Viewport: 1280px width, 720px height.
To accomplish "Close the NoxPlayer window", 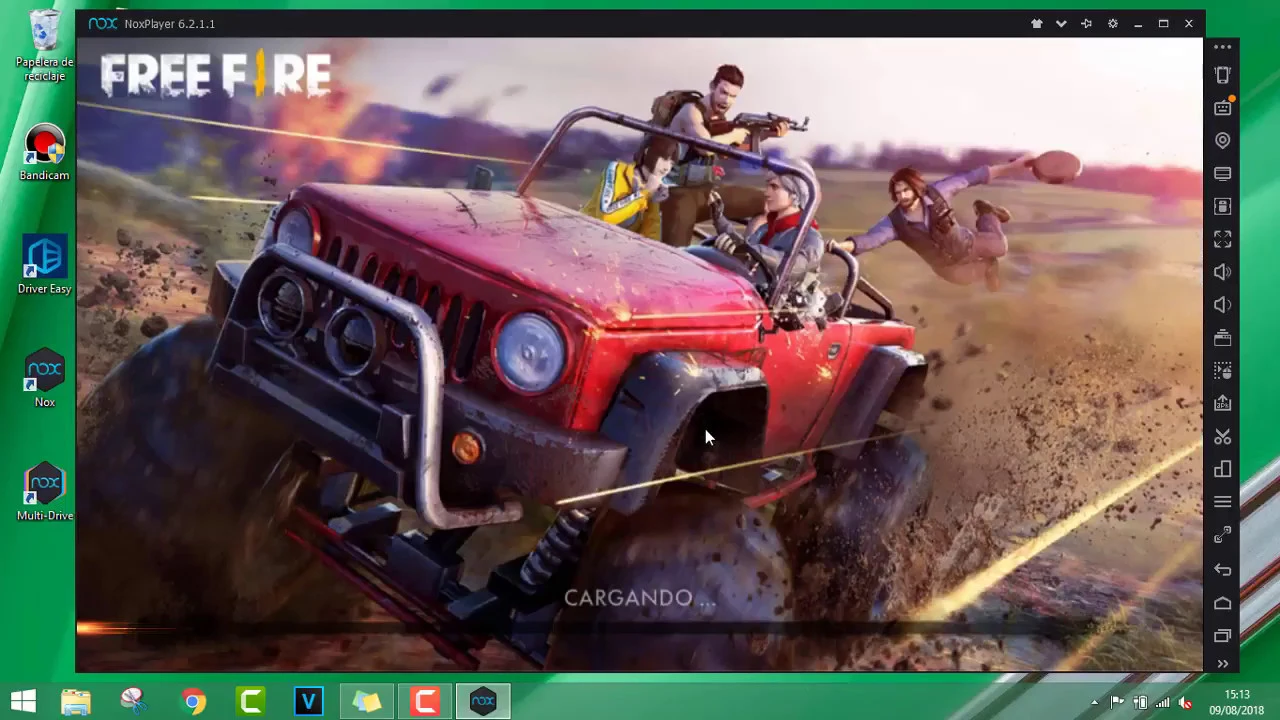I will tap(1189, 24).
